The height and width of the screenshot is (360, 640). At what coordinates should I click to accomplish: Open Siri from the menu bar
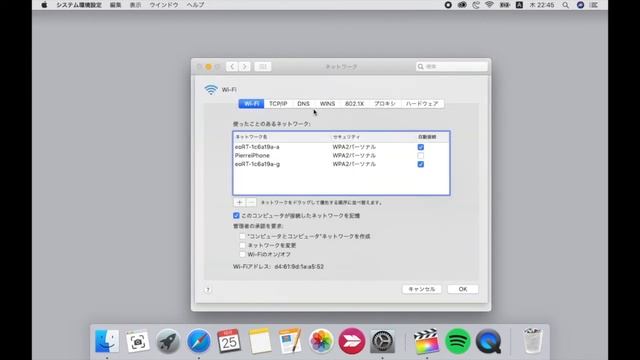pos(580,5)
